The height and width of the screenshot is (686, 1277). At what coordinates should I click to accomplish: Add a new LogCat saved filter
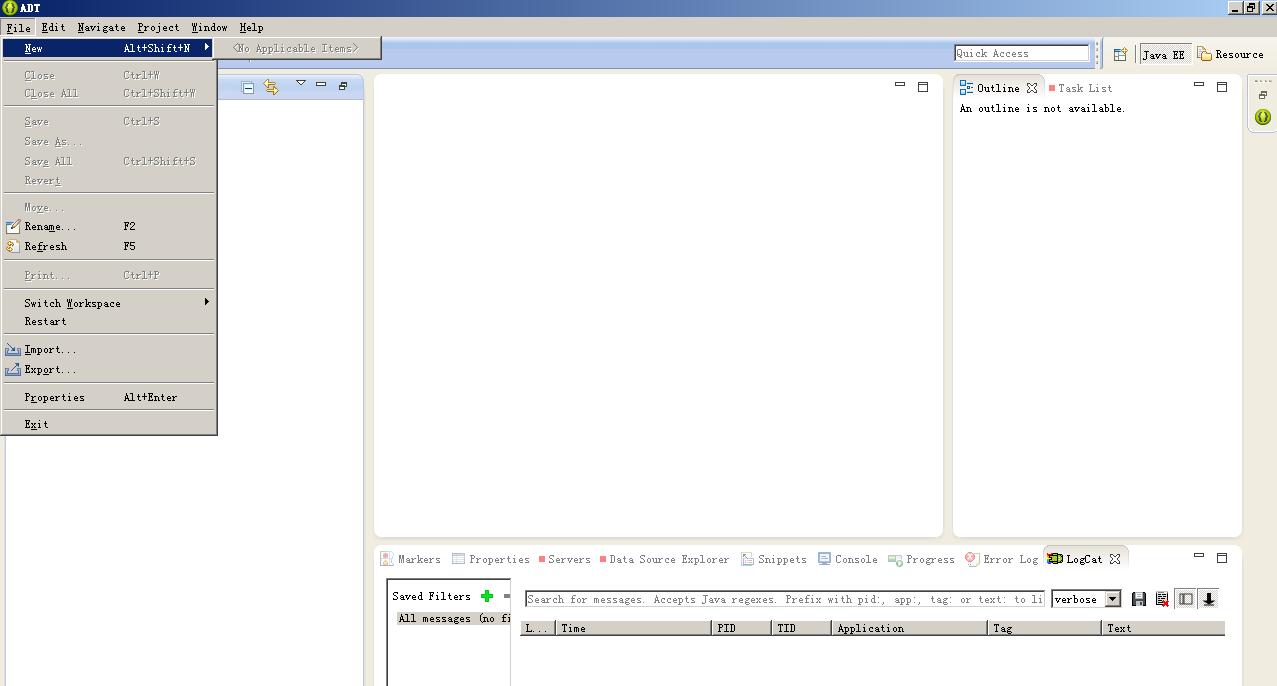pos(487,596)
